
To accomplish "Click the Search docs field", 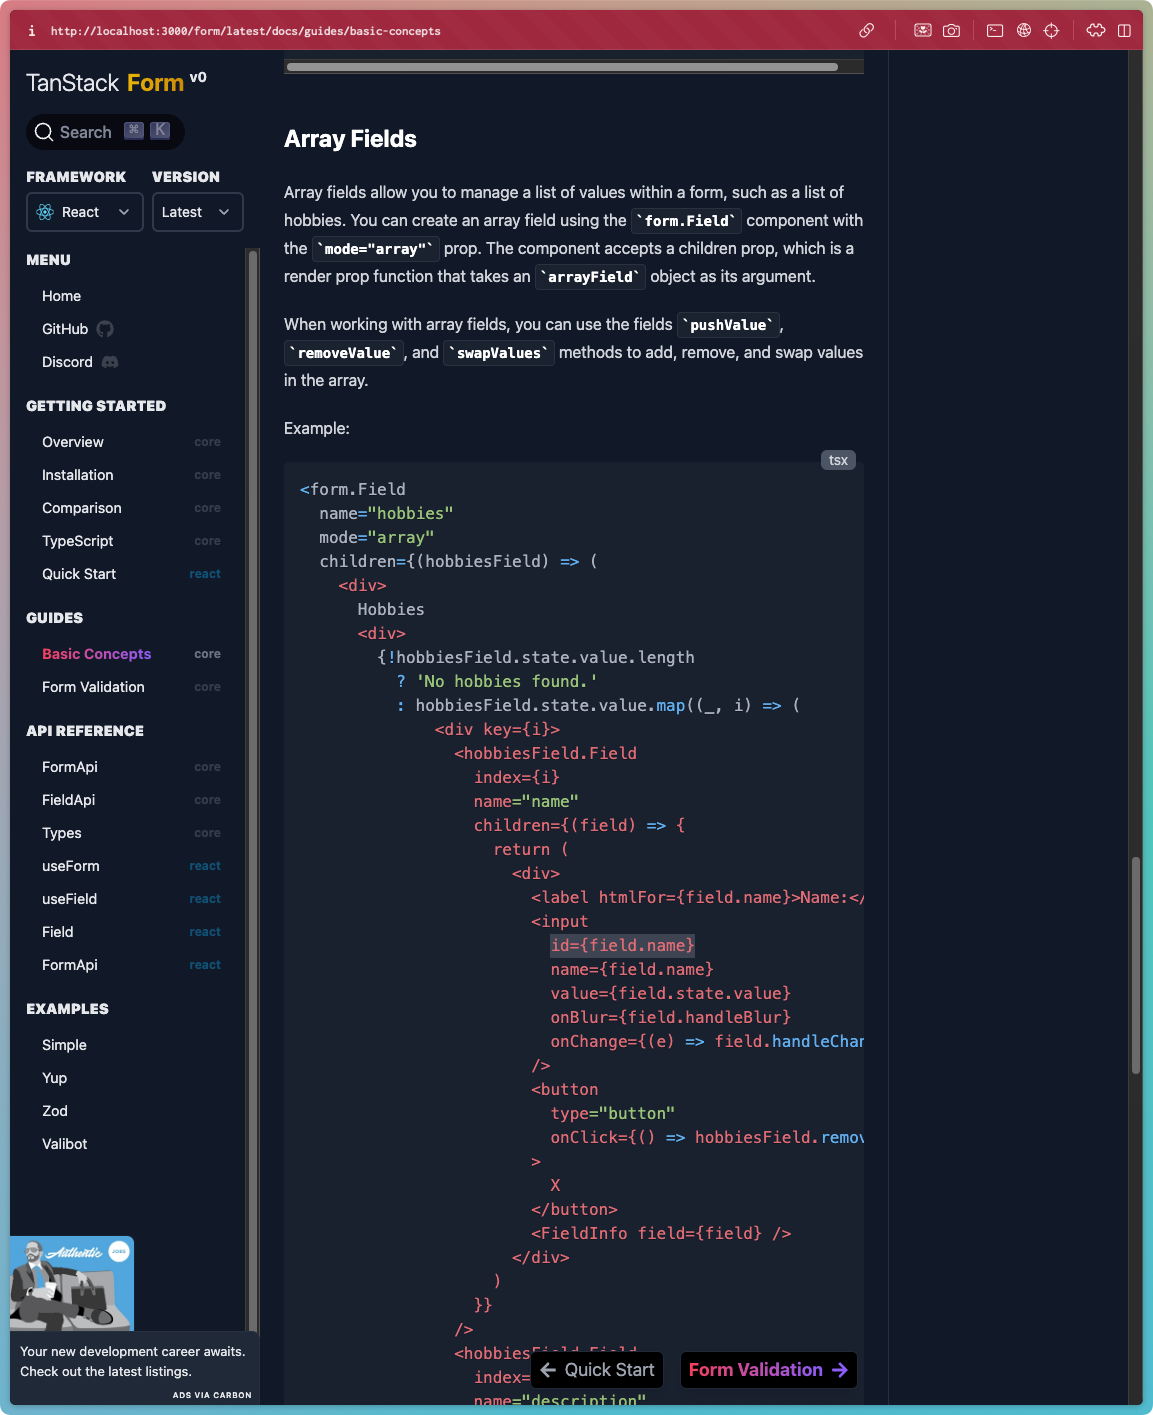I will click(105, 132).
